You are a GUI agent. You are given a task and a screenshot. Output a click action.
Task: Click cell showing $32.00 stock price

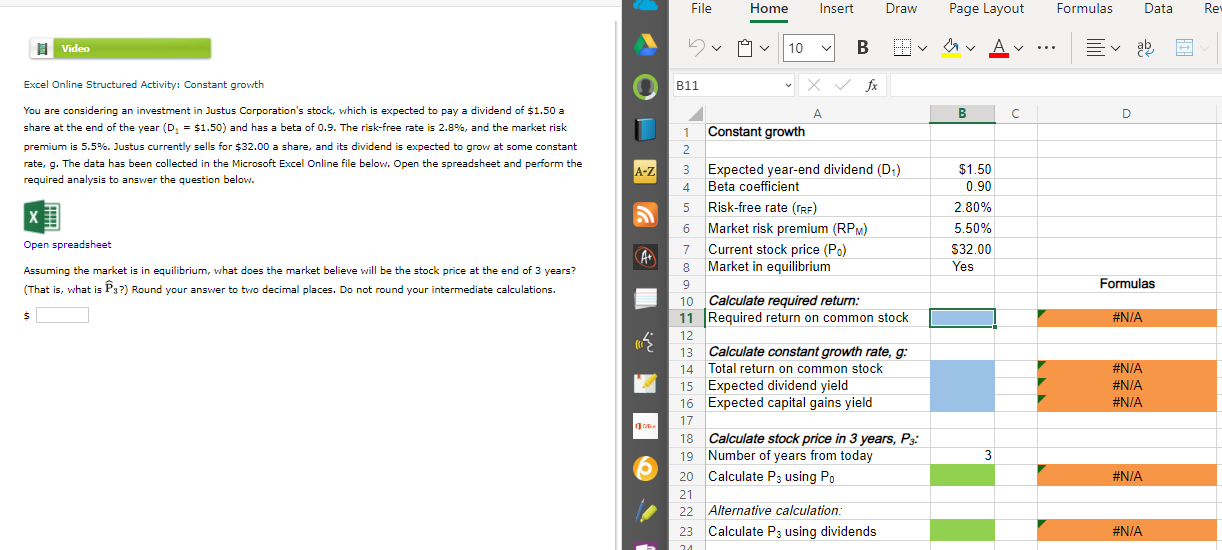coord(962,249)
